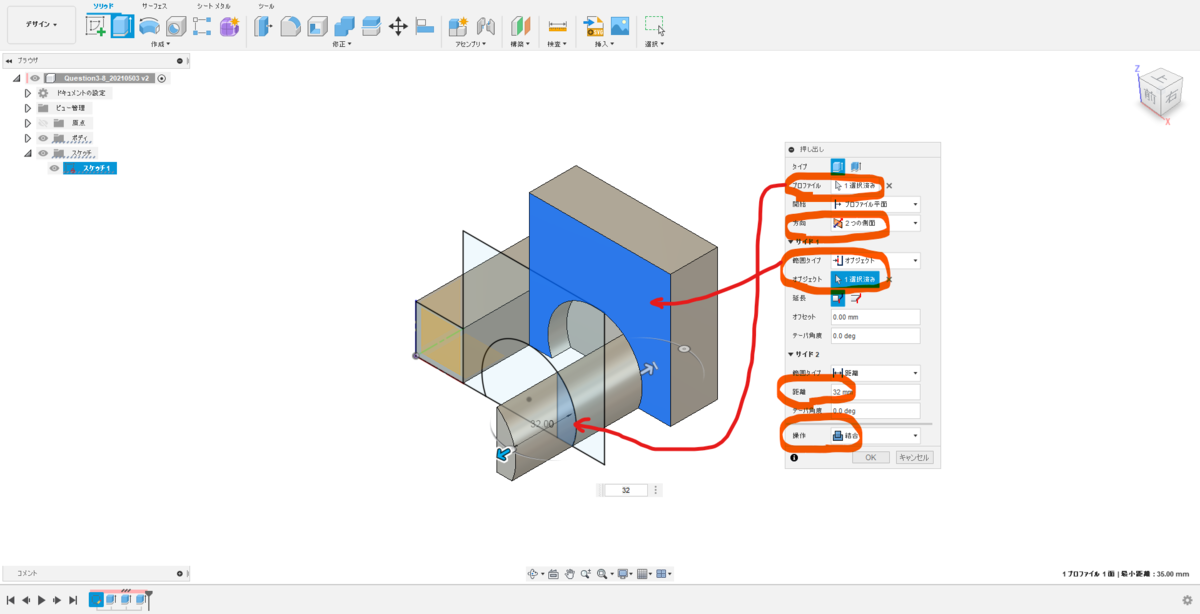Click the info icon in extrude dialog
Viewport: 1200px width, 614px height.
(794, 457)
